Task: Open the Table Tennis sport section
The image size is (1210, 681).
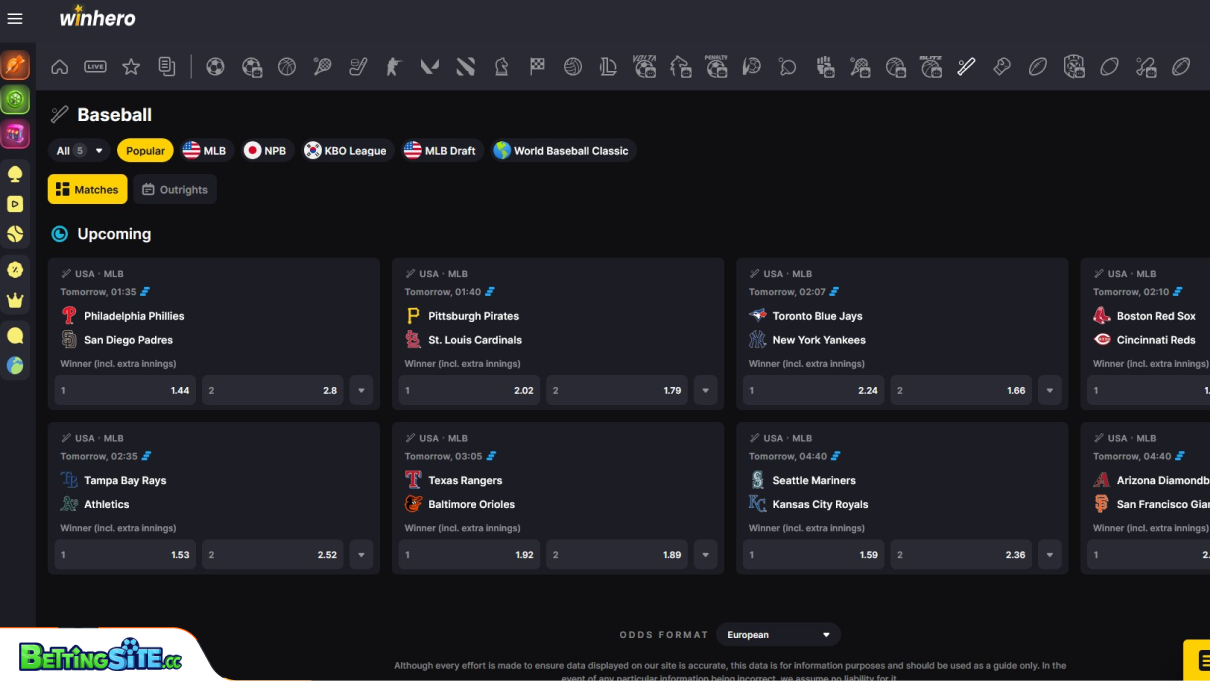Action: point(787,66)
